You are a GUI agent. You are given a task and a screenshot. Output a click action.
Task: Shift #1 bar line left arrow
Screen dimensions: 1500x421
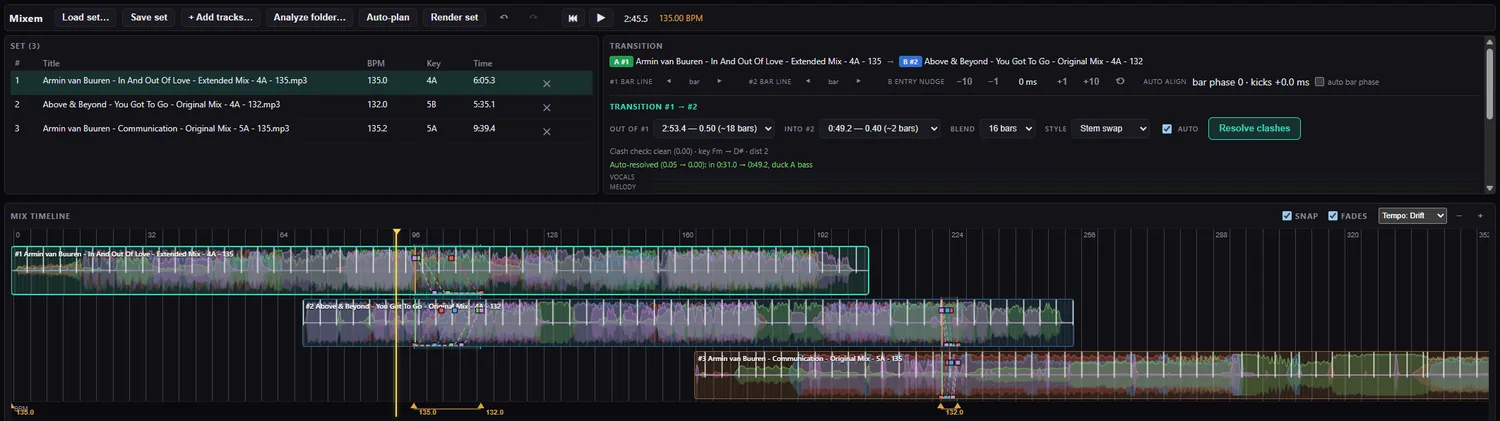point(667,82)
